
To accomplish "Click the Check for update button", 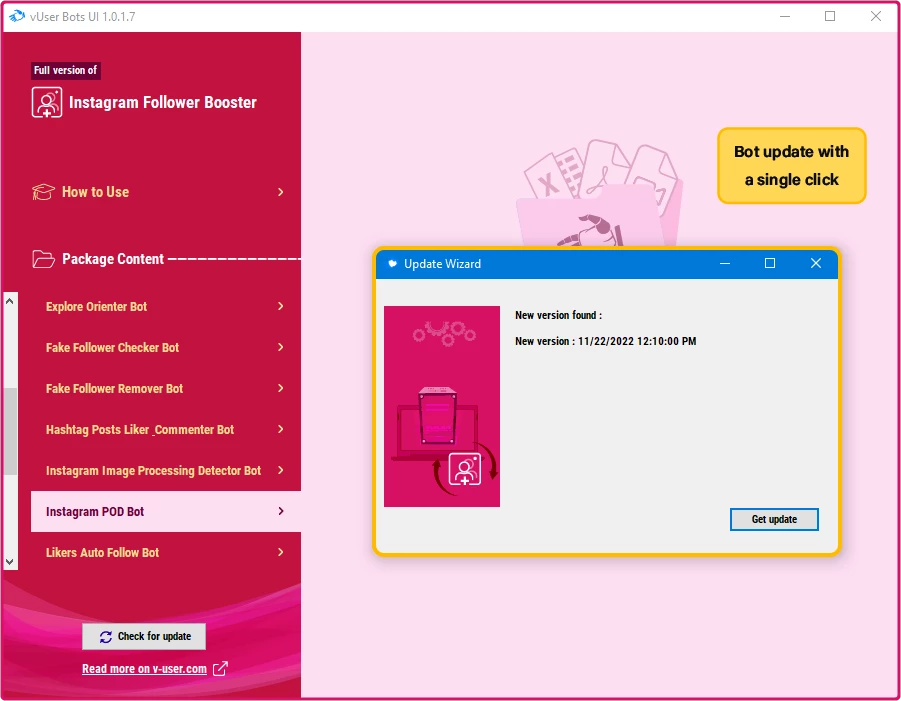I will 144,637.
